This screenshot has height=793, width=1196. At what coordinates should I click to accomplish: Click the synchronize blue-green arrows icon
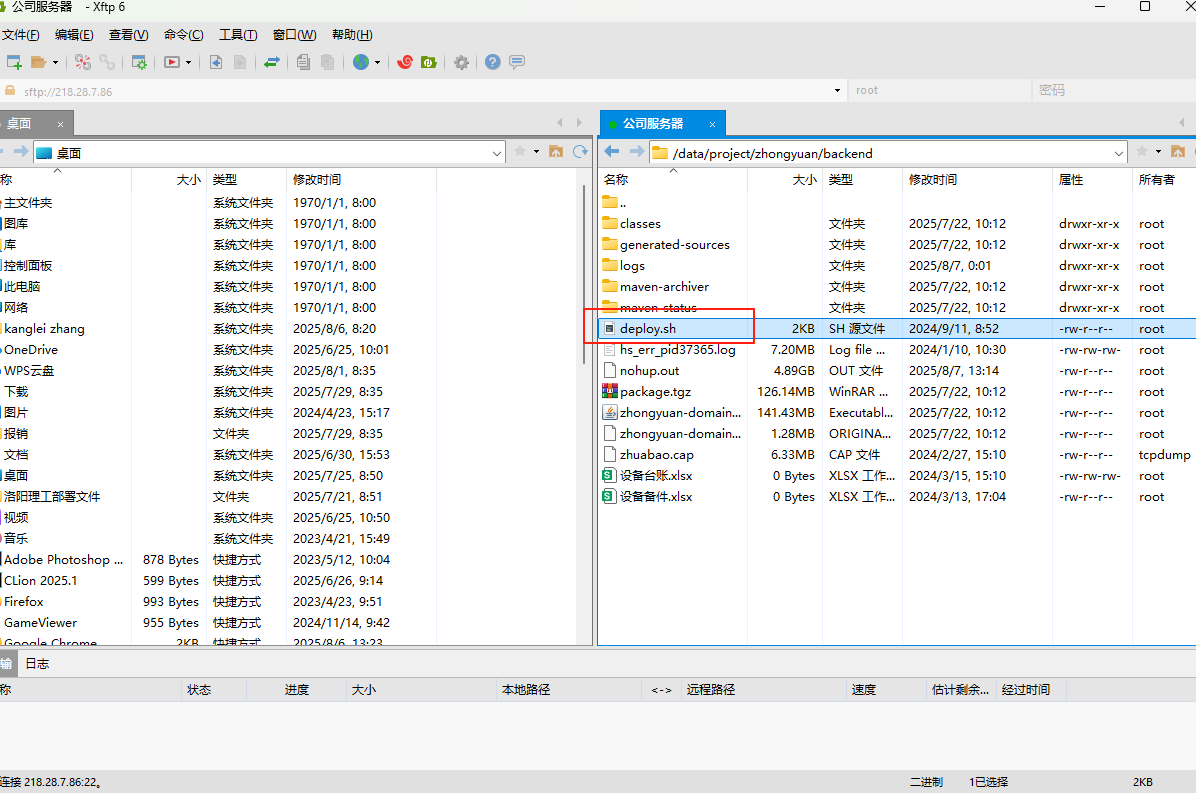(272, 63)
